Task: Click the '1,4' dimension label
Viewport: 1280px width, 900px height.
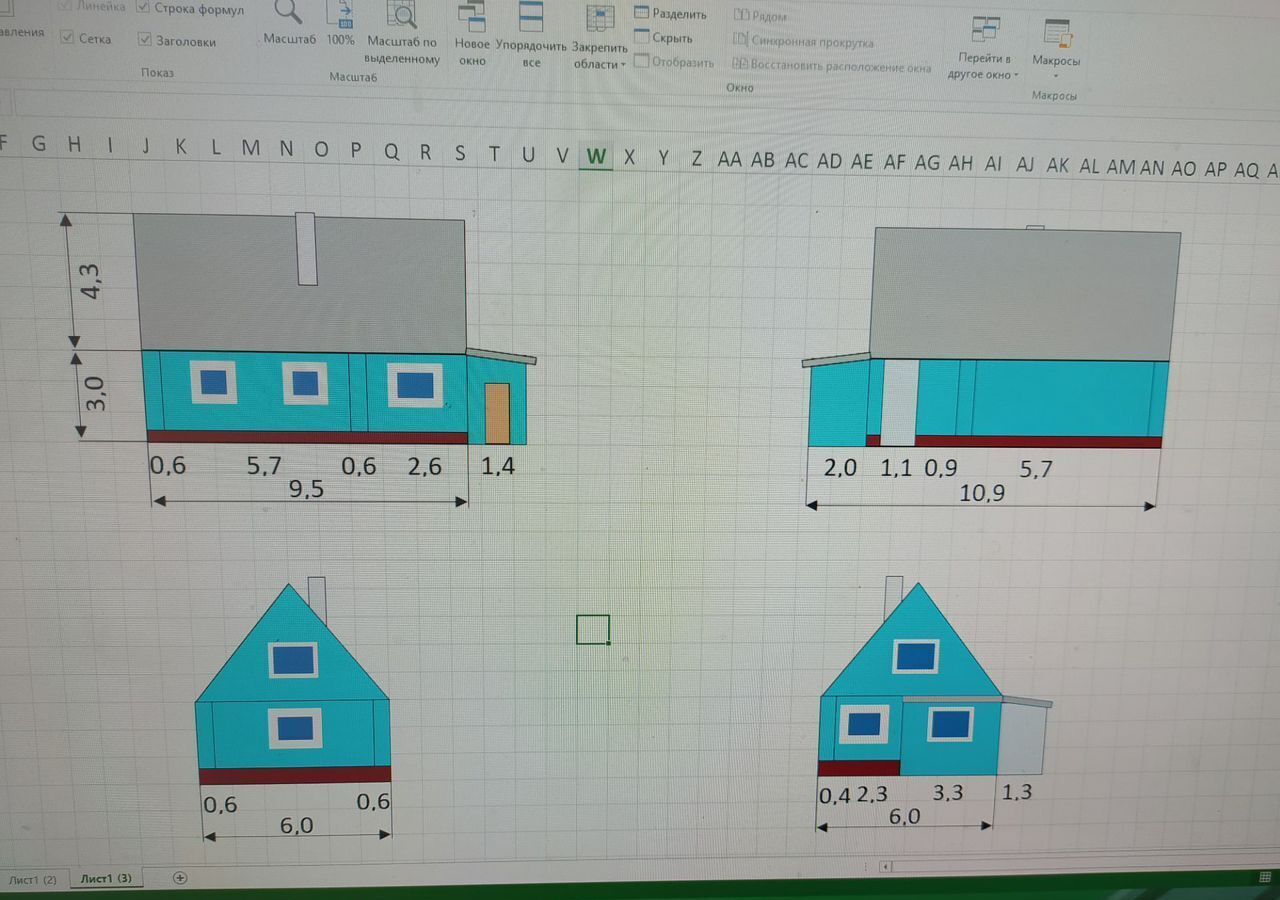Action: 498,465
